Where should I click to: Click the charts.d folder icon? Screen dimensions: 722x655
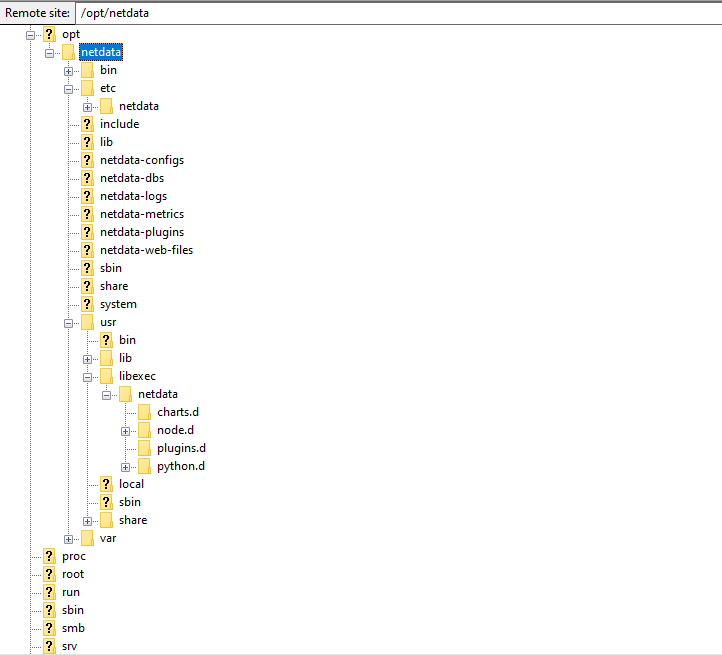coord(144,412)
